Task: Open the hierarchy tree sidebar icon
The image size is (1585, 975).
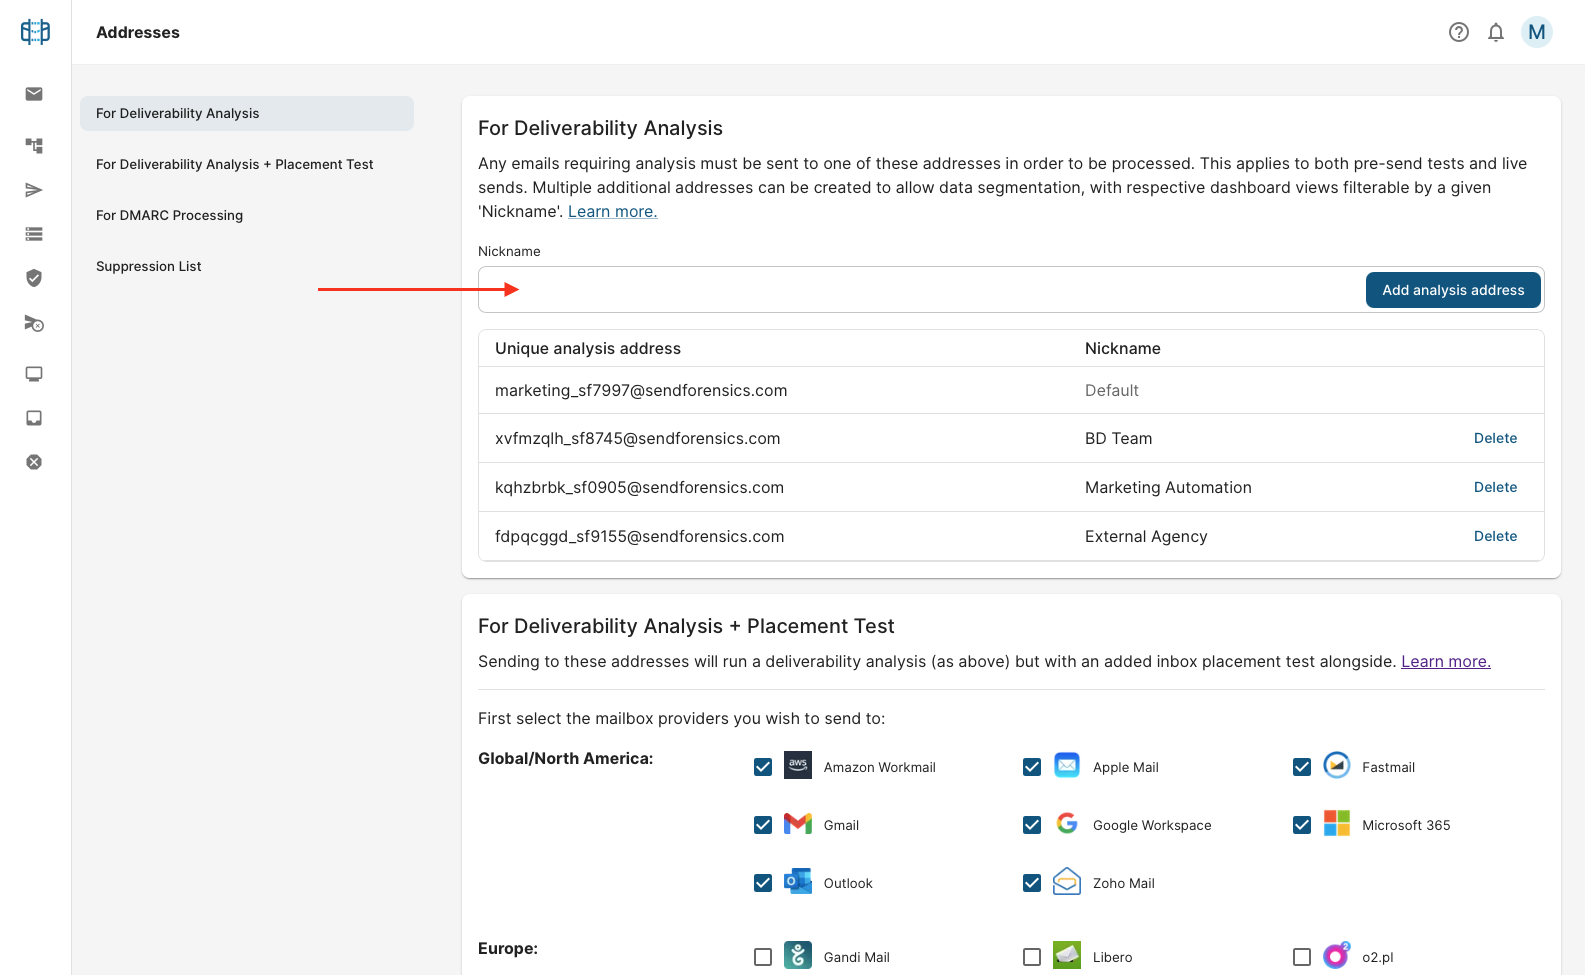Action: click(x=34, y=146)
